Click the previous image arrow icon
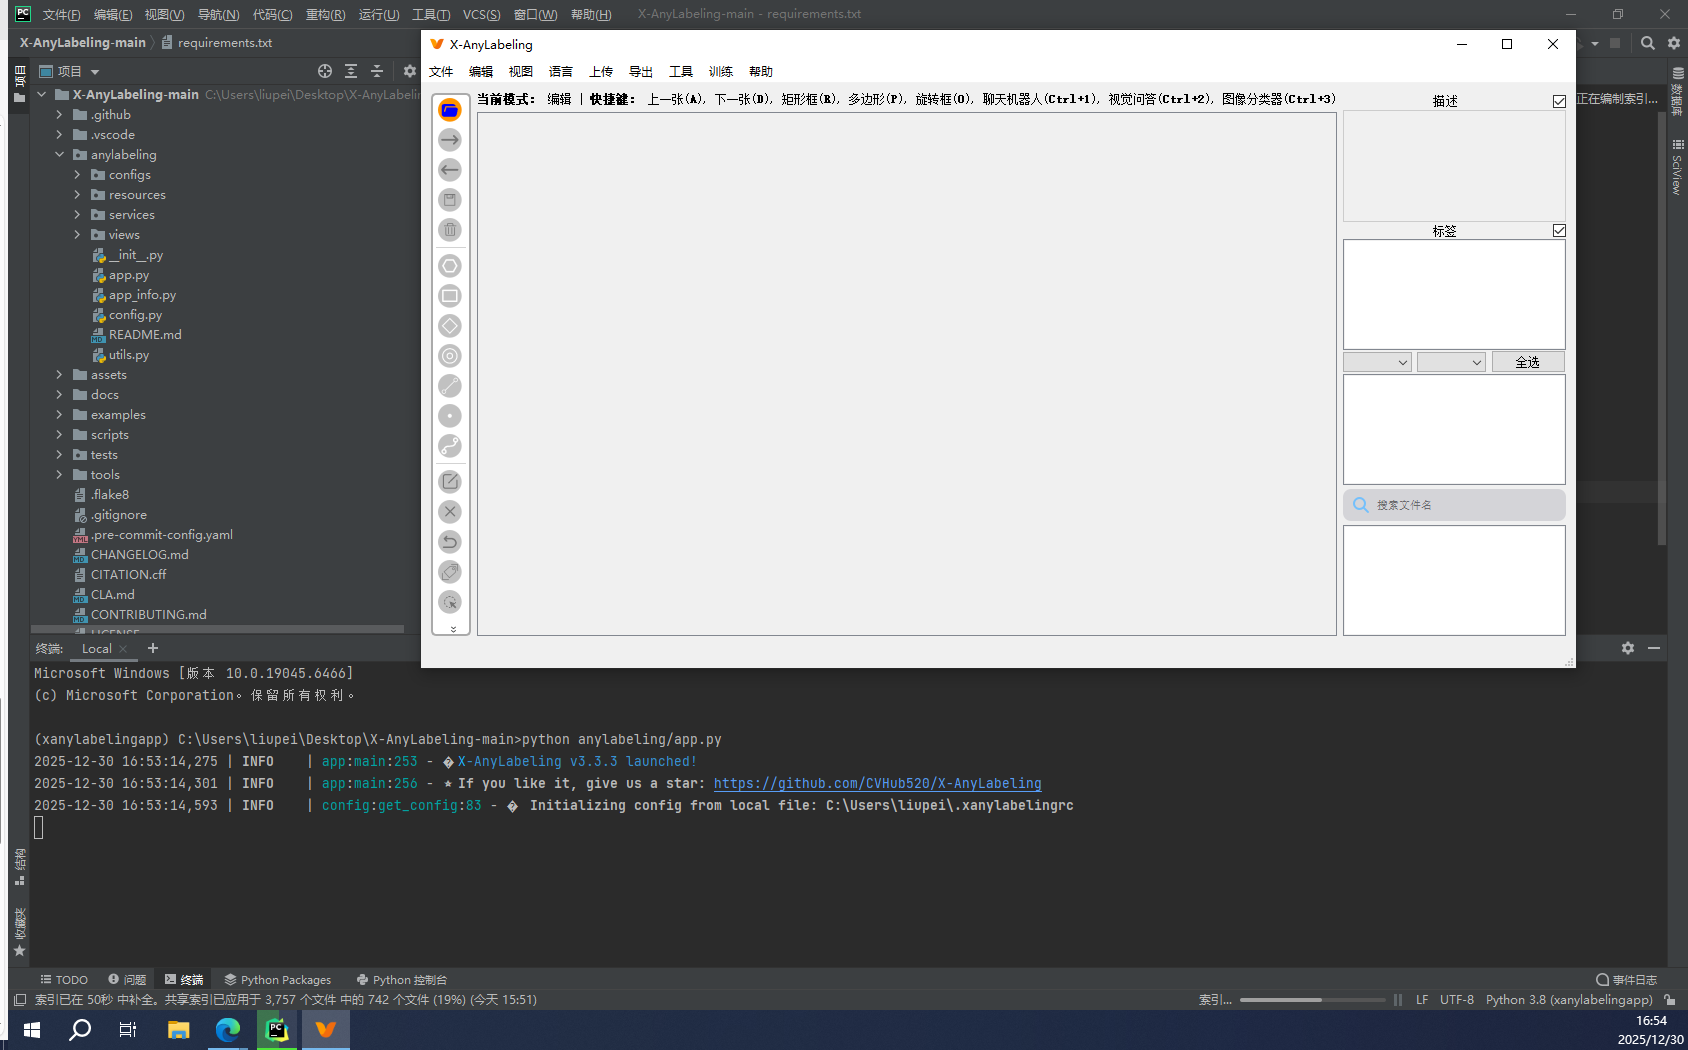 [x=450, y=170]
